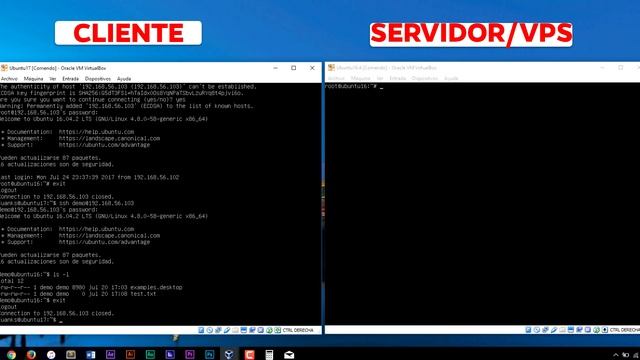Click hard disk indicator in server window status bar
The width and height of the screenshot is (640, 360).
tap(528, 330)
